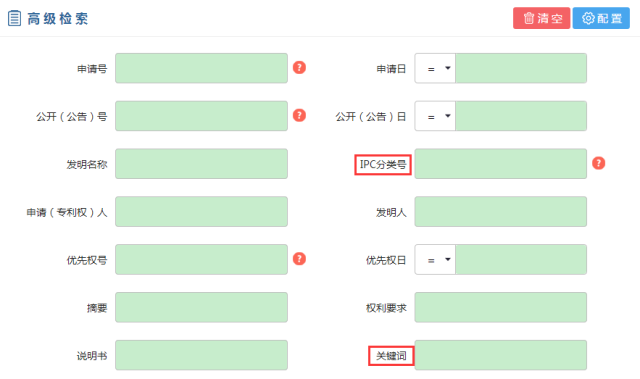The width and height of the screenshot is (640, 379).
Task: Click the help icon next to 申请号
Action: click(x=299, y=67)
